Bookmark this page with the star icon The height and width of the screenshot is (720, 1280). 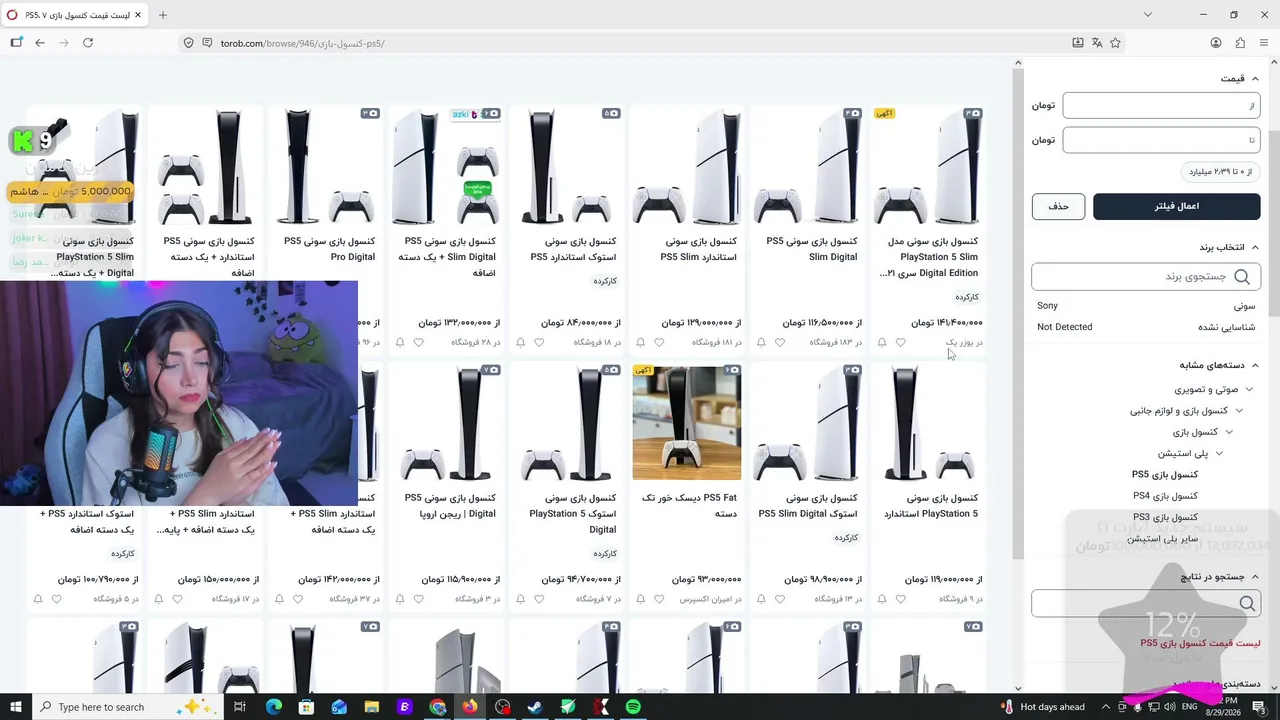click(x=1116, y=43)
